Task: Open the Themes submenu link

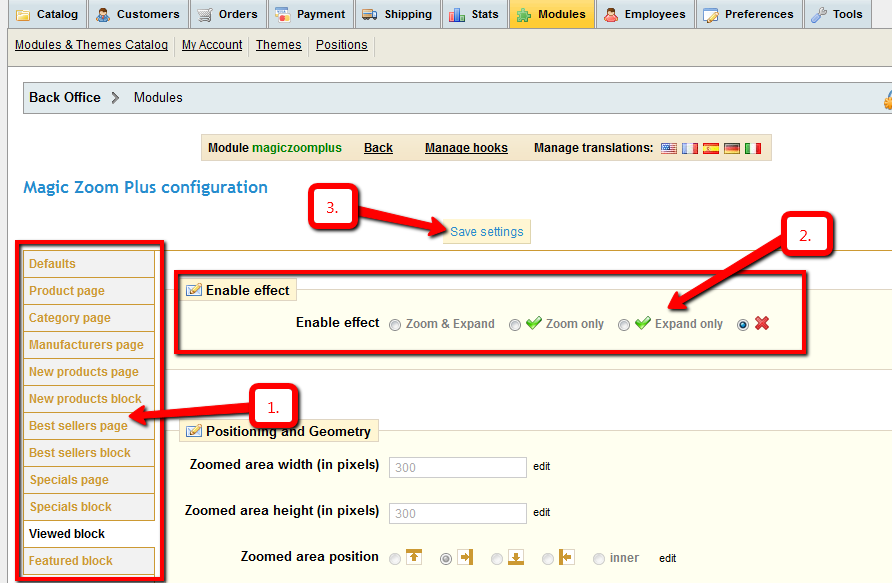Action: point(278,45)
